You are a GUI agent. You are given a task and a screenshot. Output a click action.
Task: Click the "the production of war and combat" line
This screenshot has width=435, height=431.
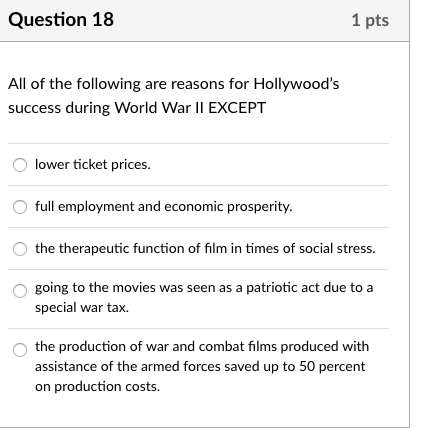(202, 346)
